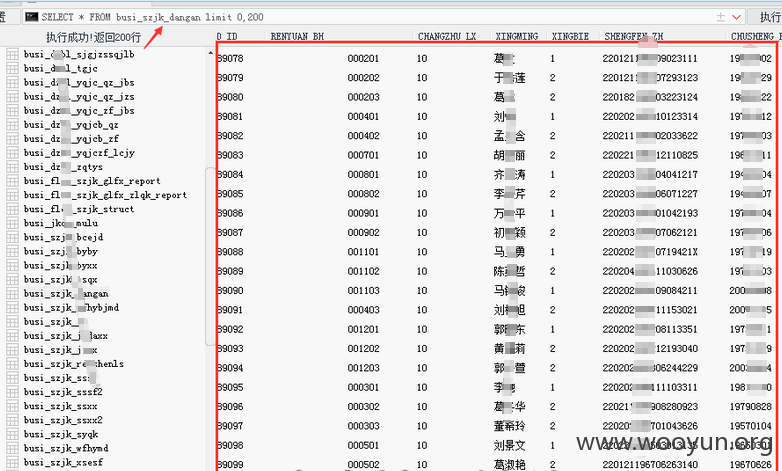Screen dimensions: 782x471
Task: Click table icon beside the _tgjc table
Action: tap(12, 68)
